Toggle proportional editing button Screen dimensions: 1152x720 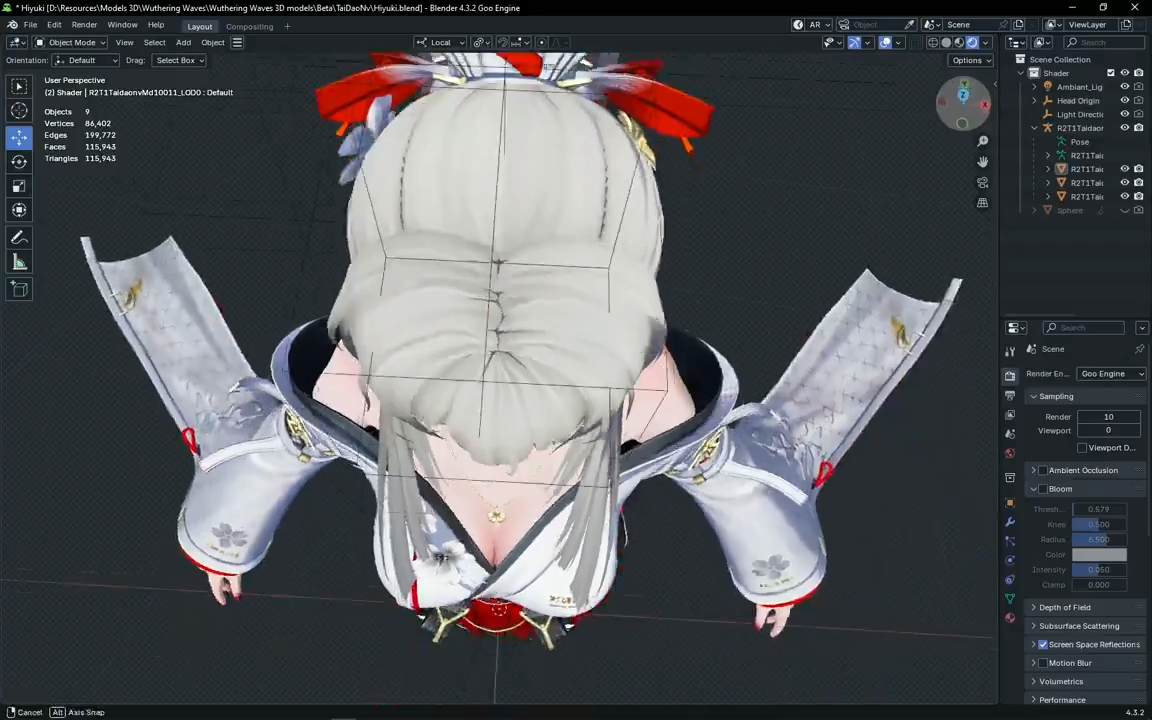(541, 43)
